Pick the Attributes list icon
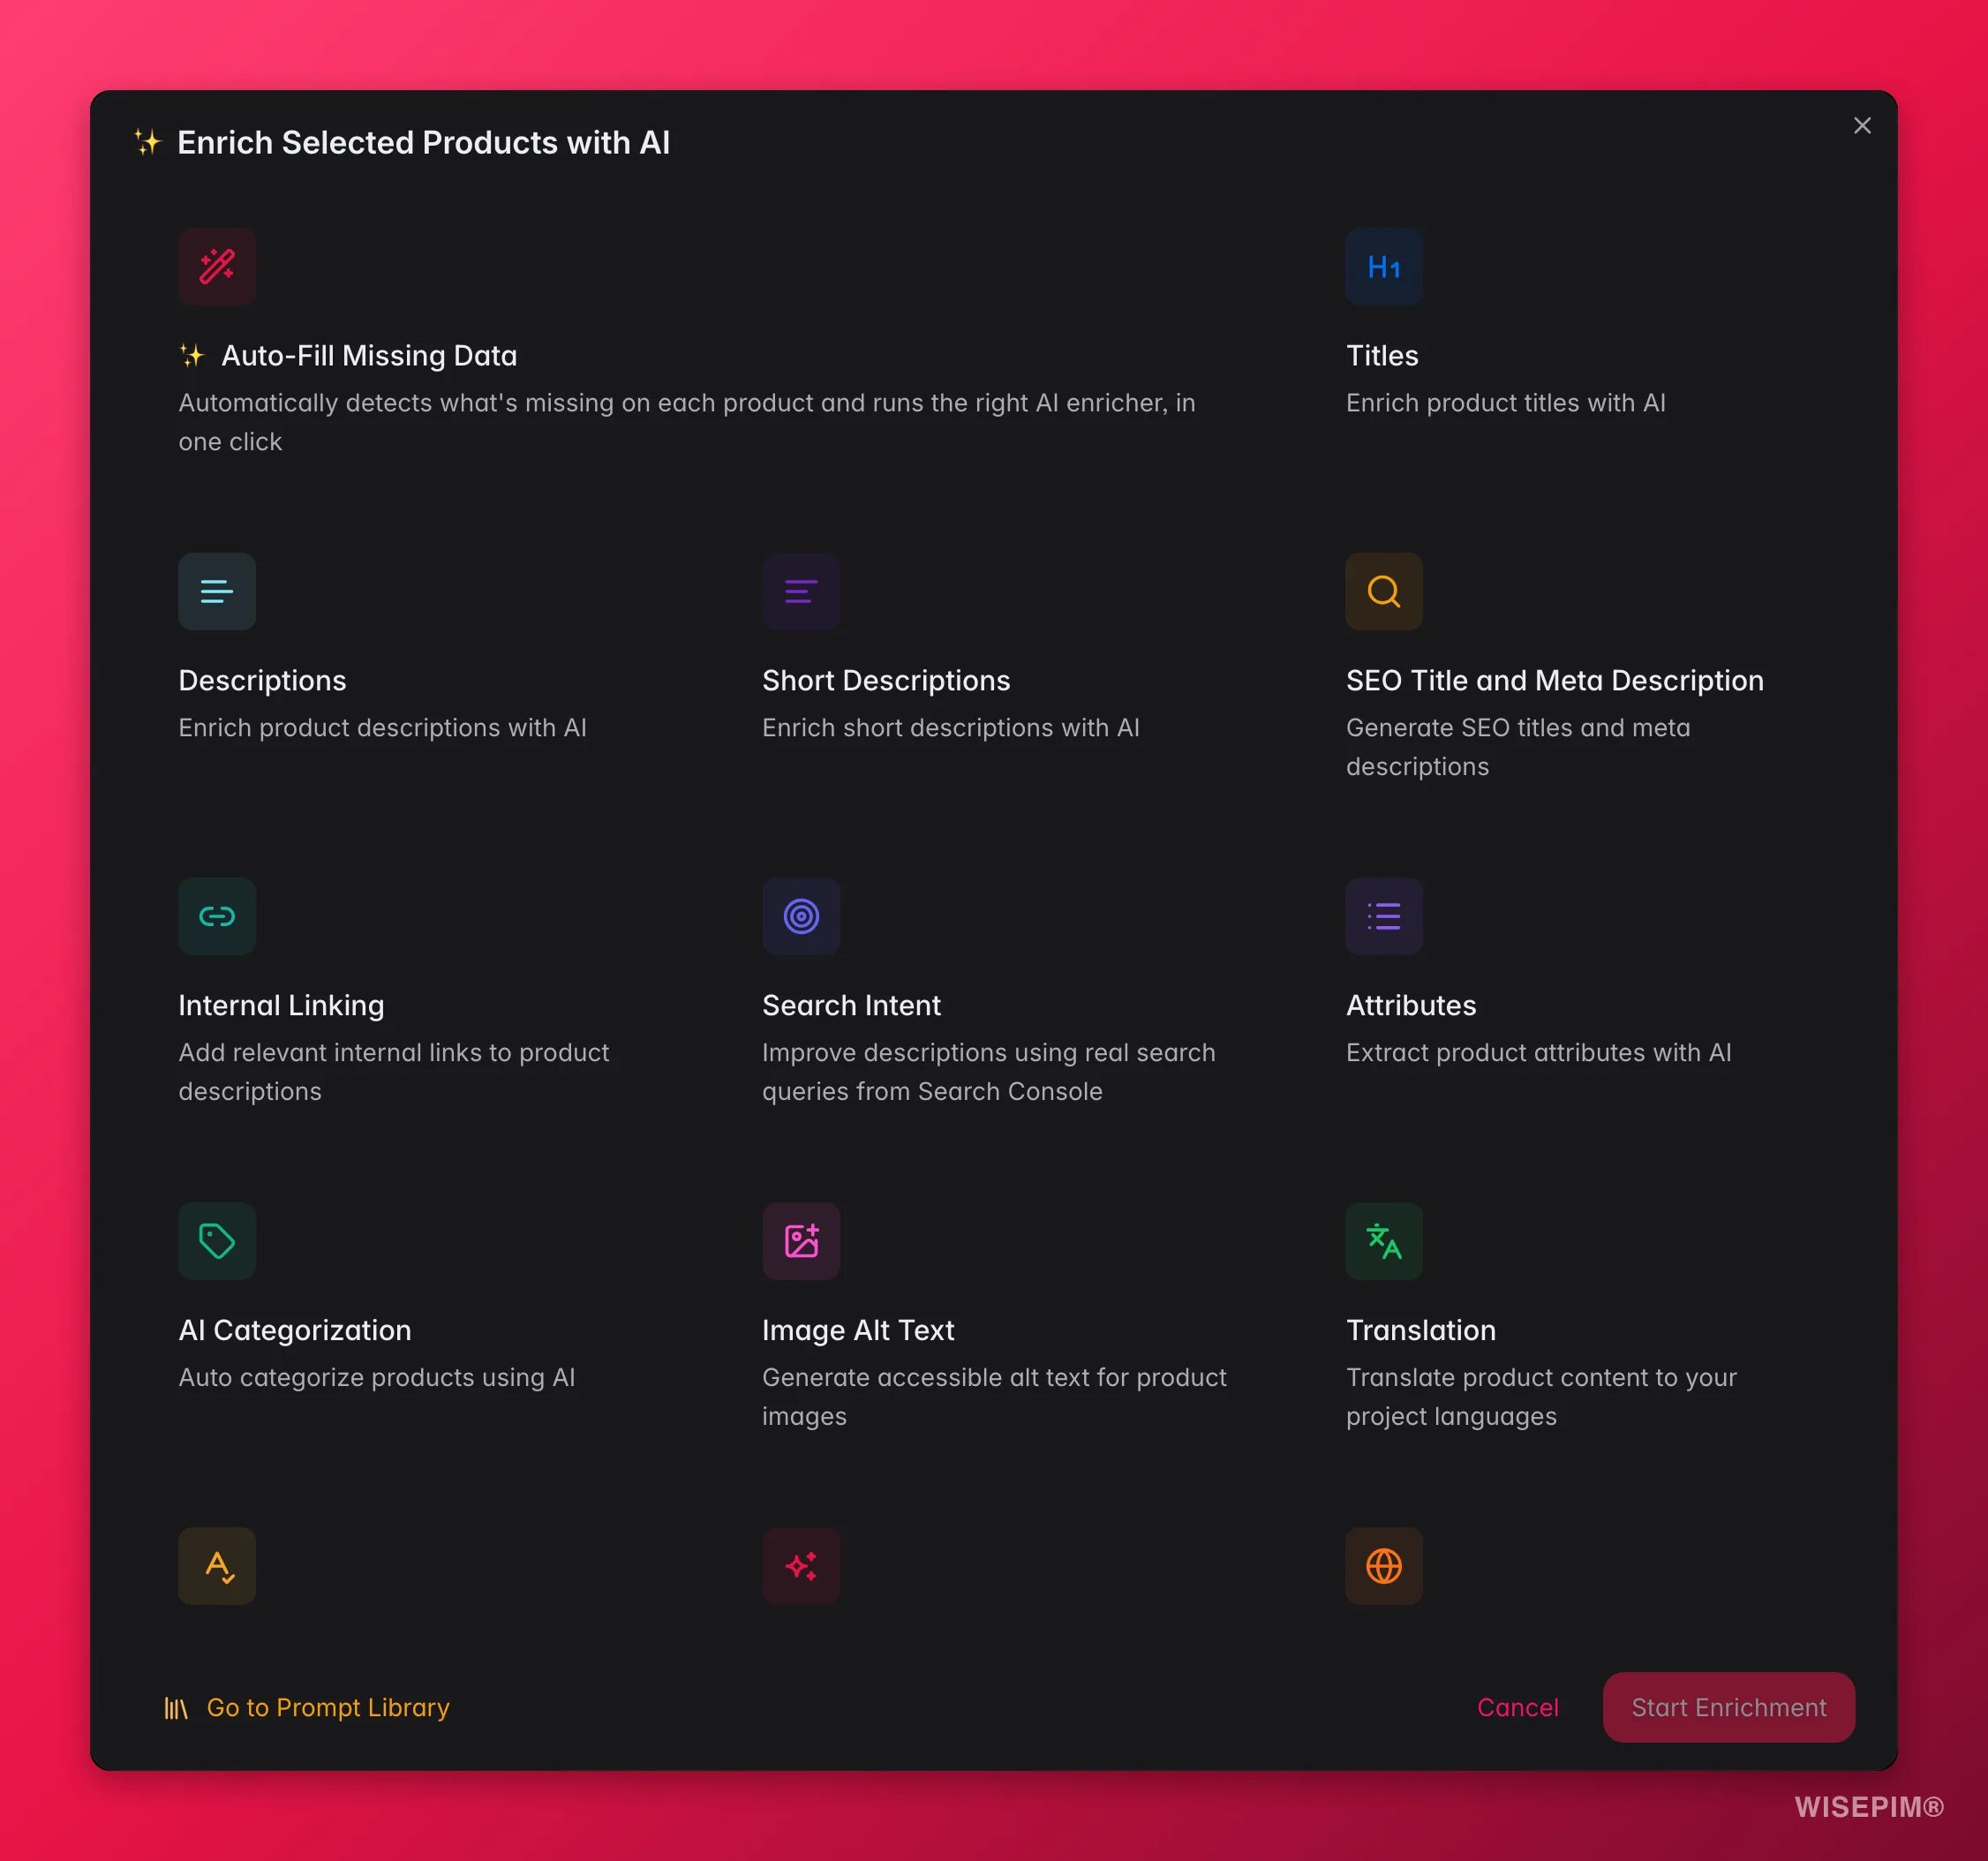The width and height of the screenshot is (1988, 1861). pyautogui.click(x=1384, y=917)
